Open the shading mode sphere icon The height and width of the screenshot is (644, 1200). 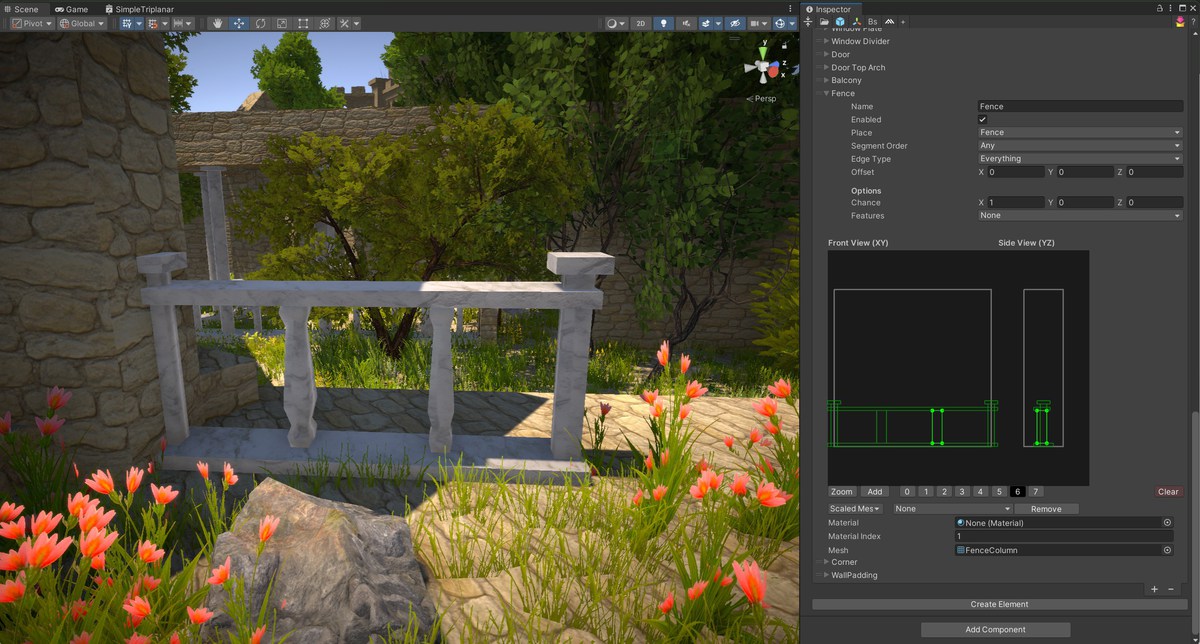pyautogui.click(x=612, y=23)
